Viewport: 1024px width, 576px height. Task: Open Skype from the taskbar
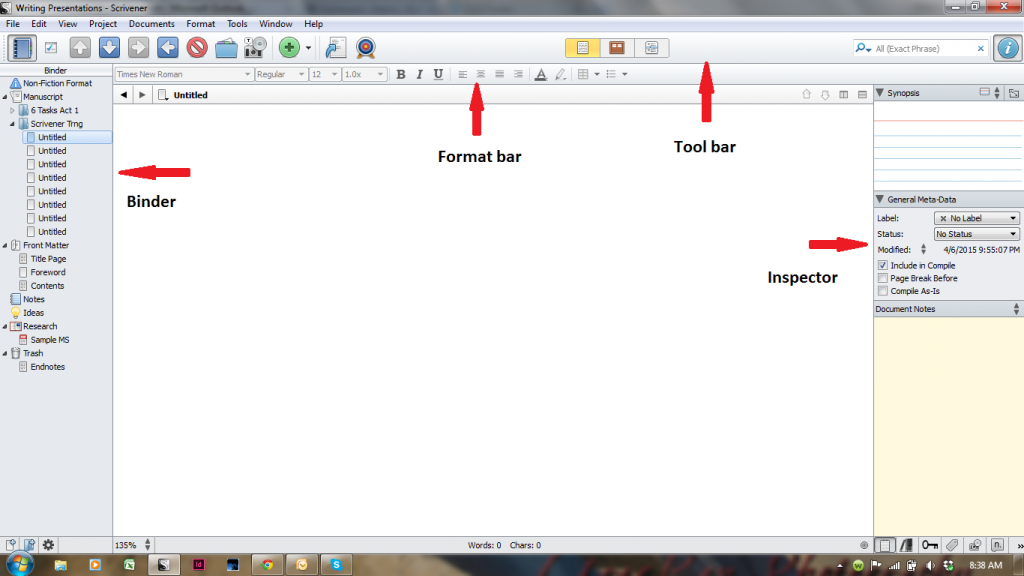336,565
